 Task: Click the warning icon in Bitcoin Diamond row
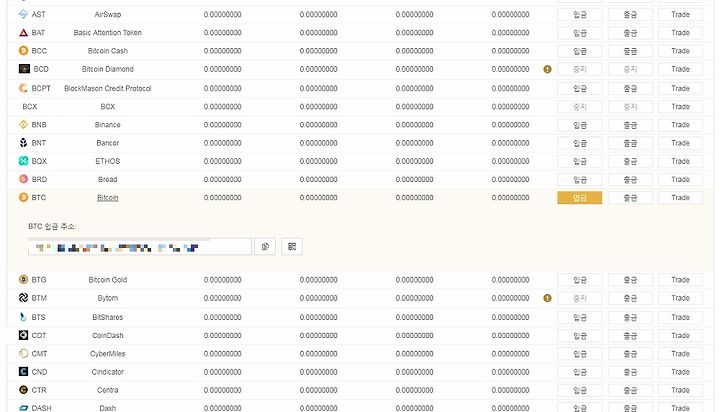pos(547,69)
